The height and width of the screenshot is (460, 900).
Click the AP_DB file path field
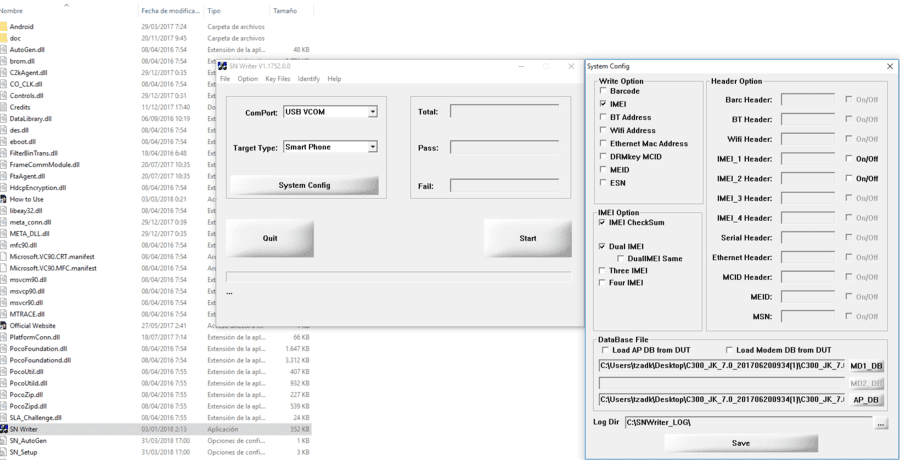coord(722,399)
